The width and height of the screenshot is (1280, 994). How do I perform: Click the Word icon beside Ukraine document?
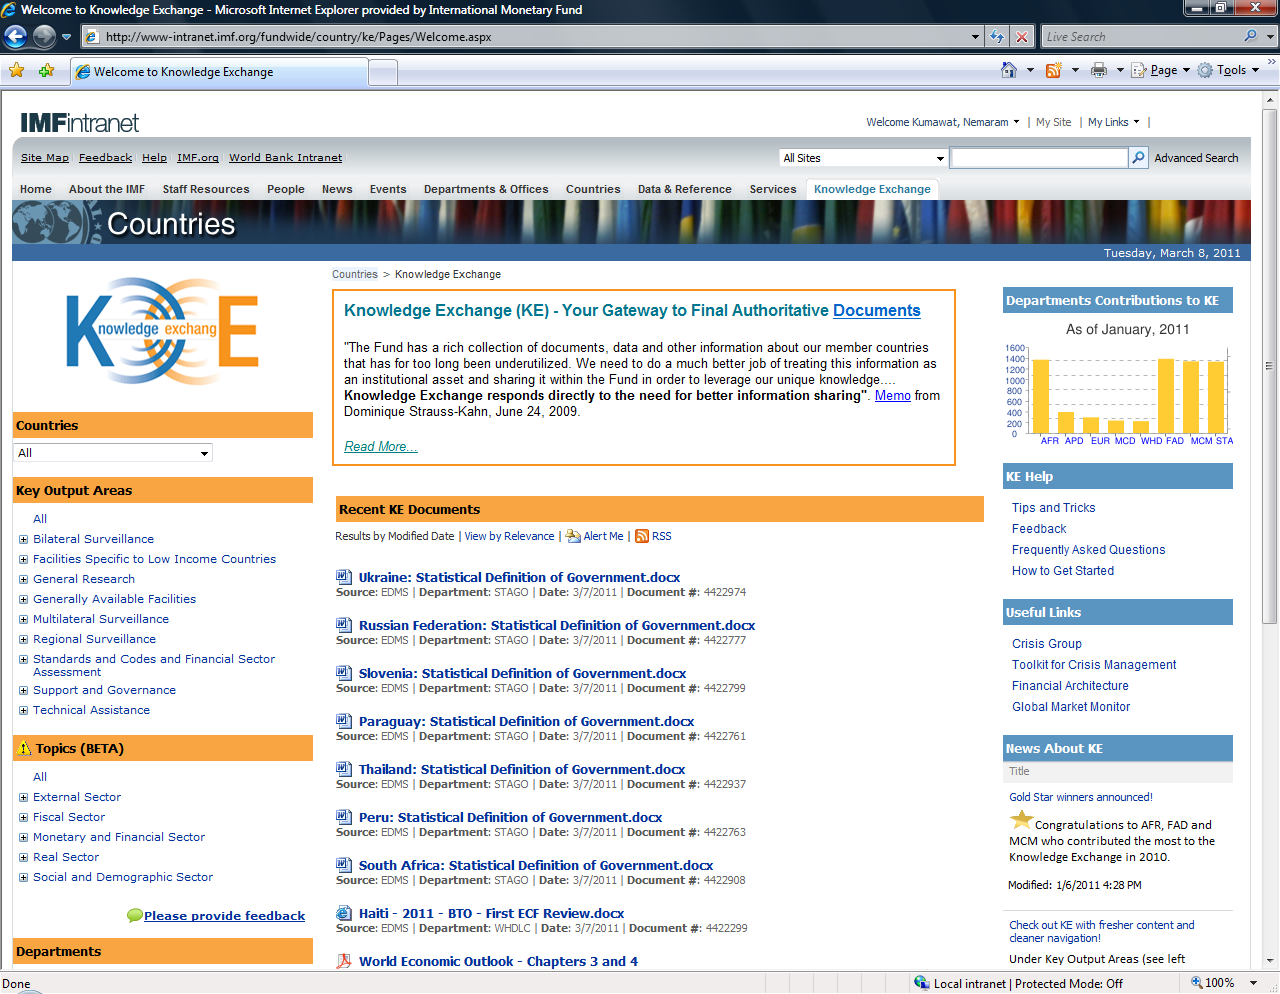pos(343,577)
